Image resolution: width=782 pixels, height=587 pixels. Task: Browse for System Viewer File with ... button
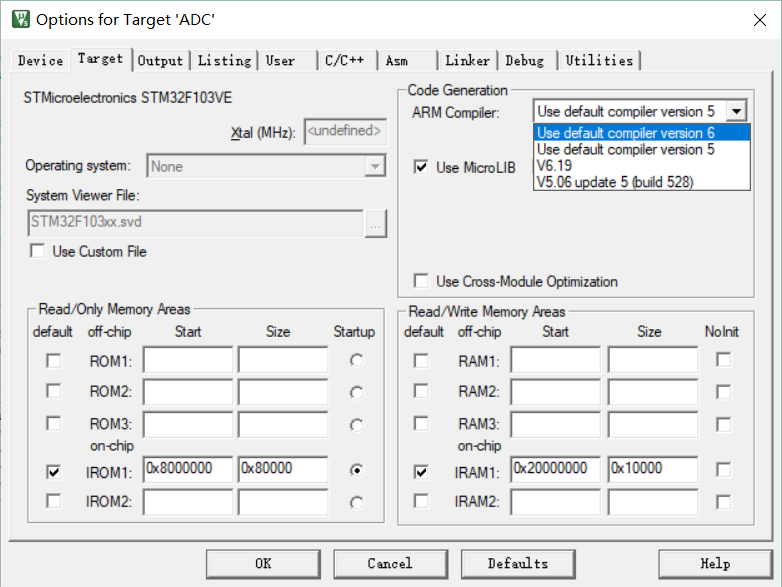click(376, 223)
